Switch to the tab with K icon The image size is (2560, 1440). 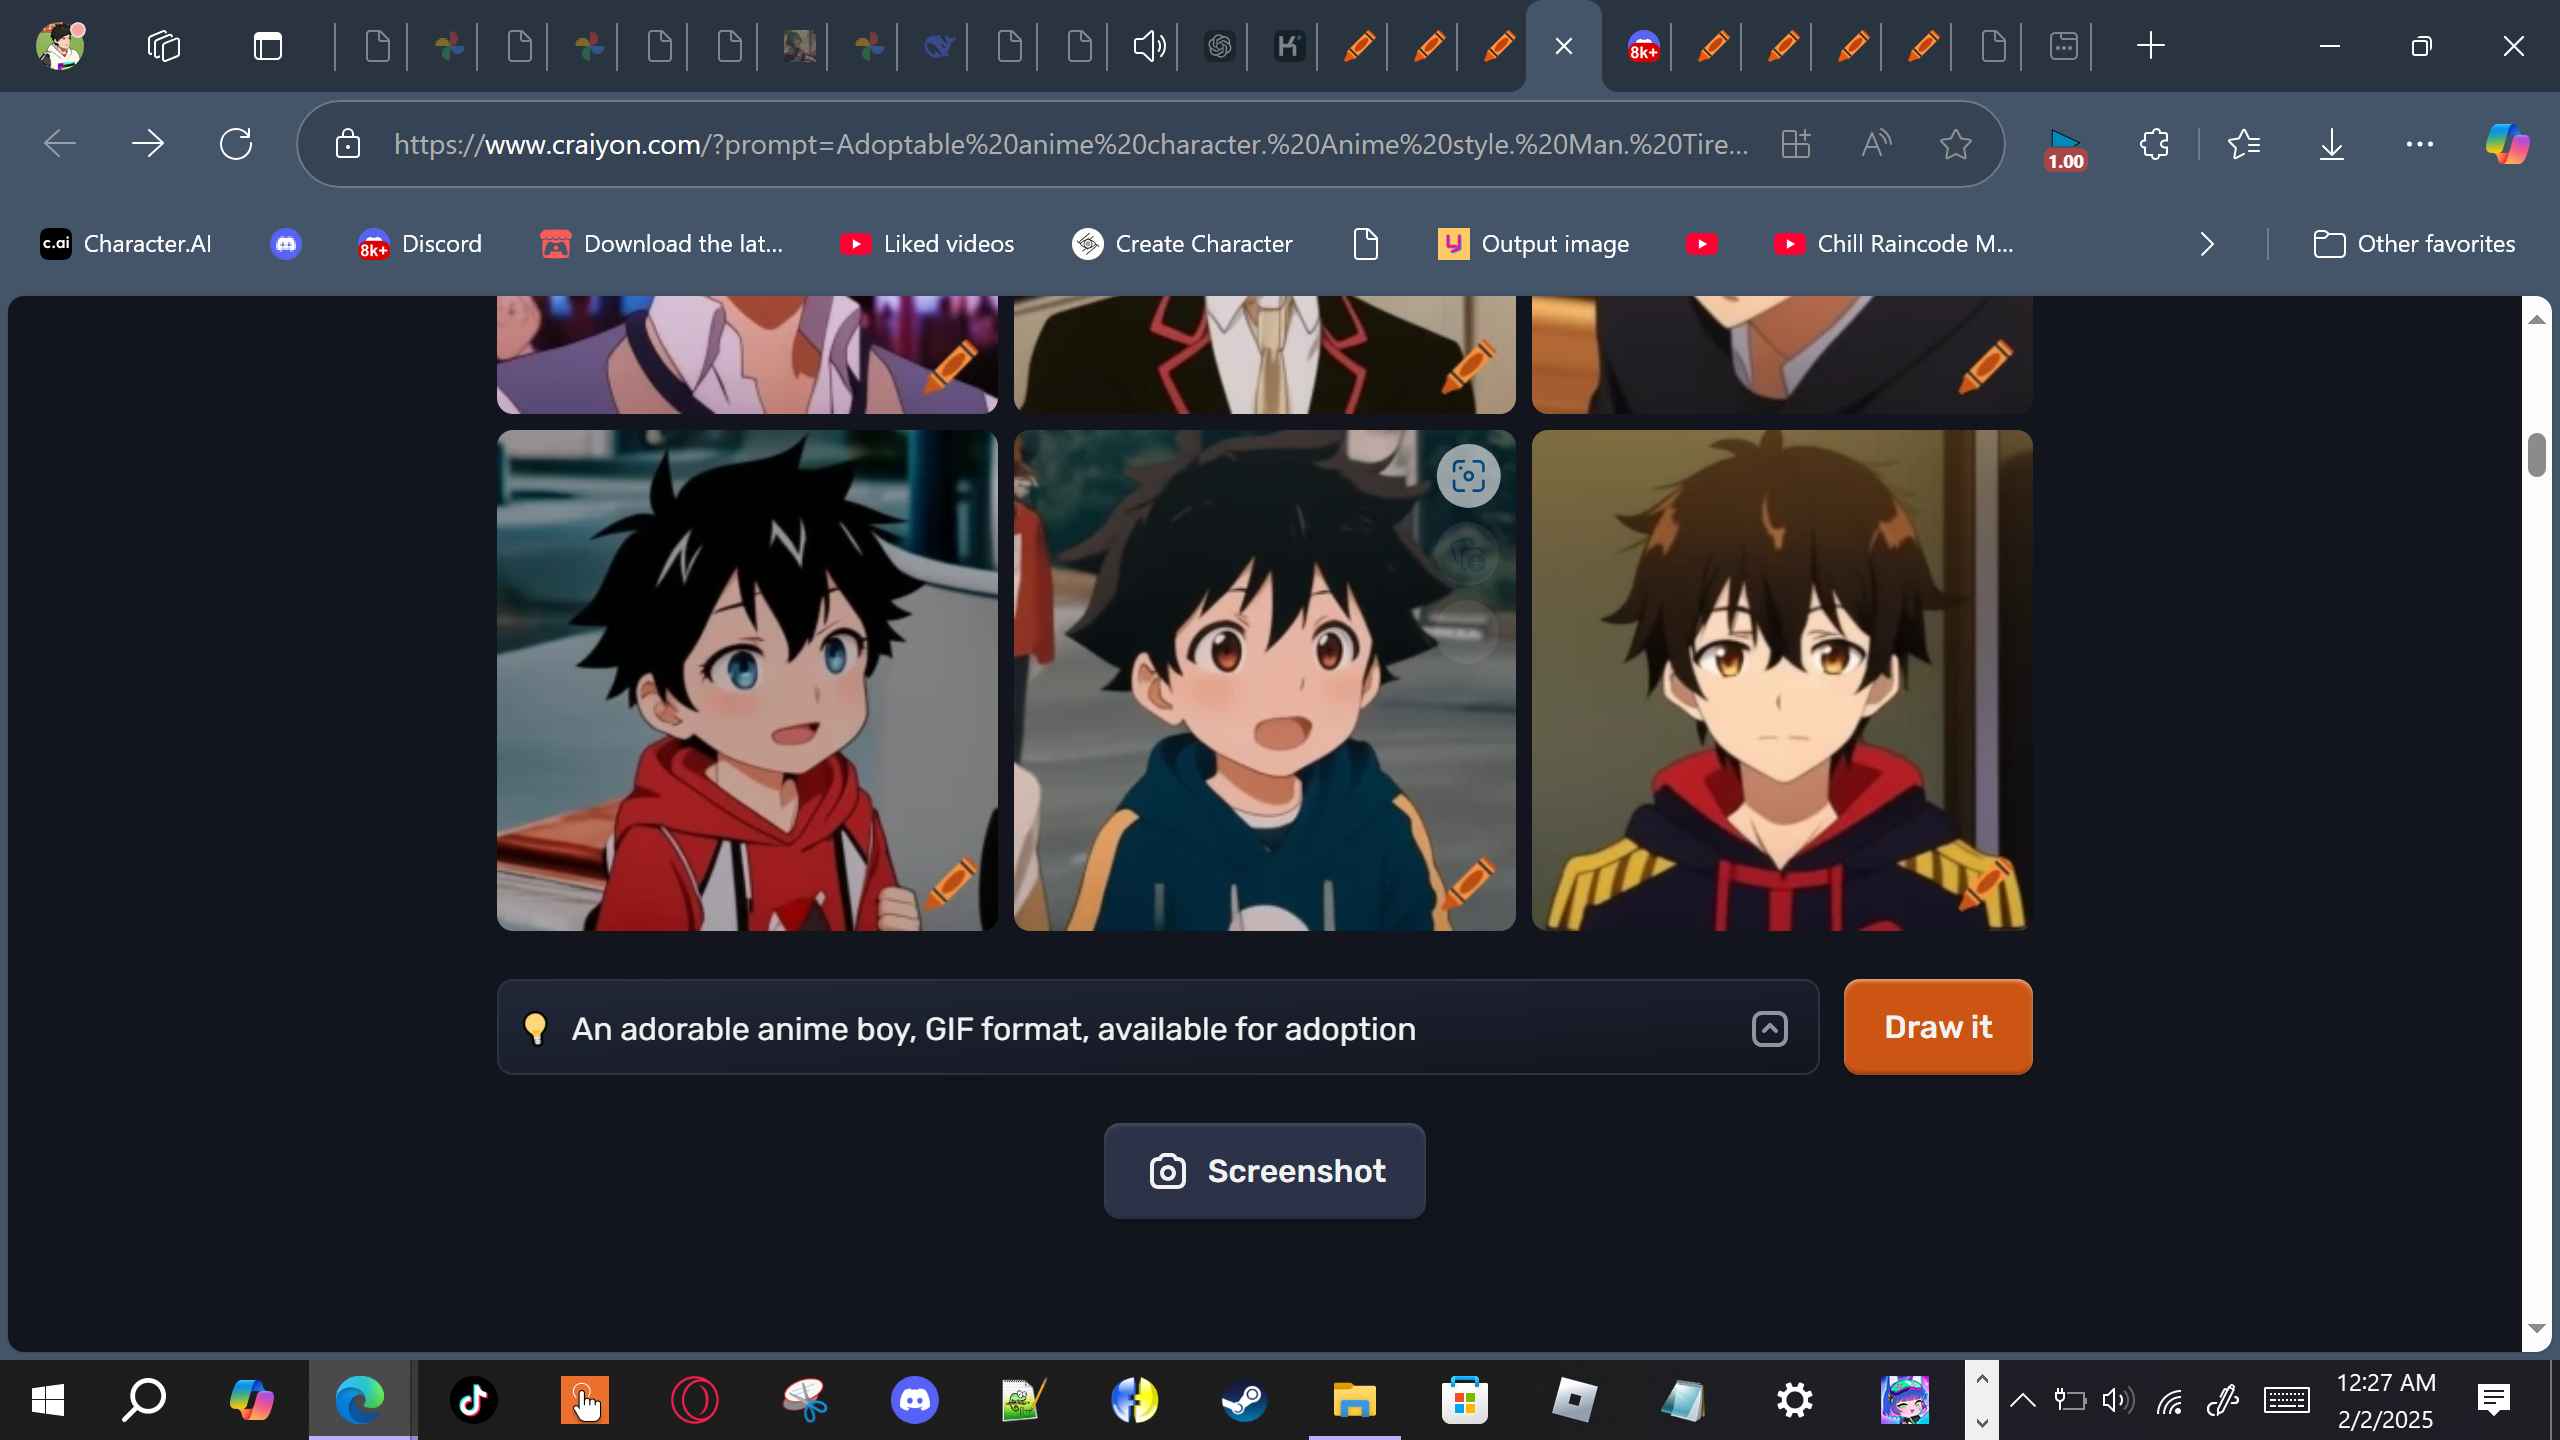(x=1288, y=46)
